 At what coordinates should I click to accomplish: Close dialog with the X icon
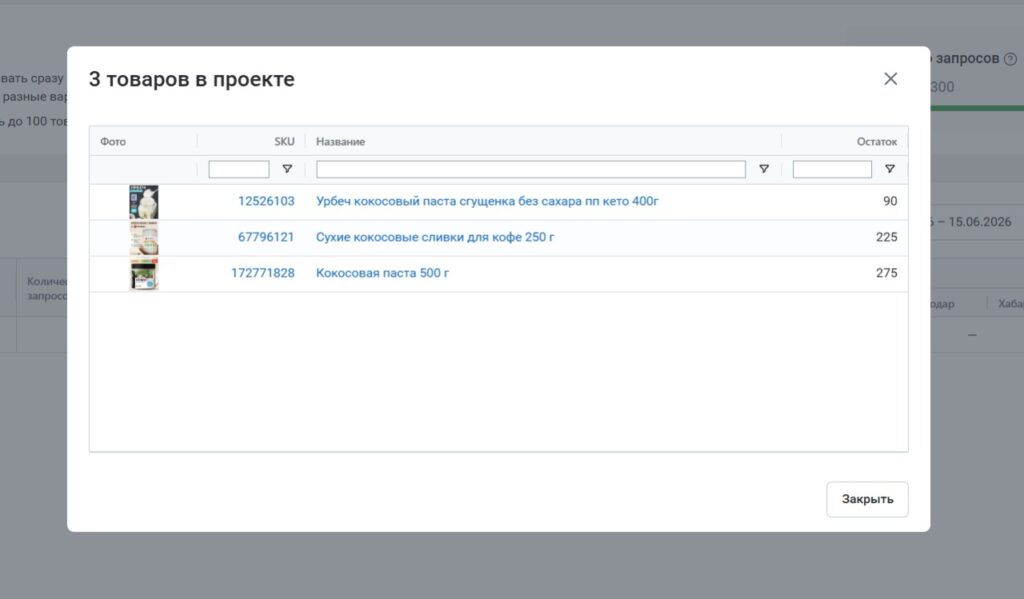tap(890, 79)
